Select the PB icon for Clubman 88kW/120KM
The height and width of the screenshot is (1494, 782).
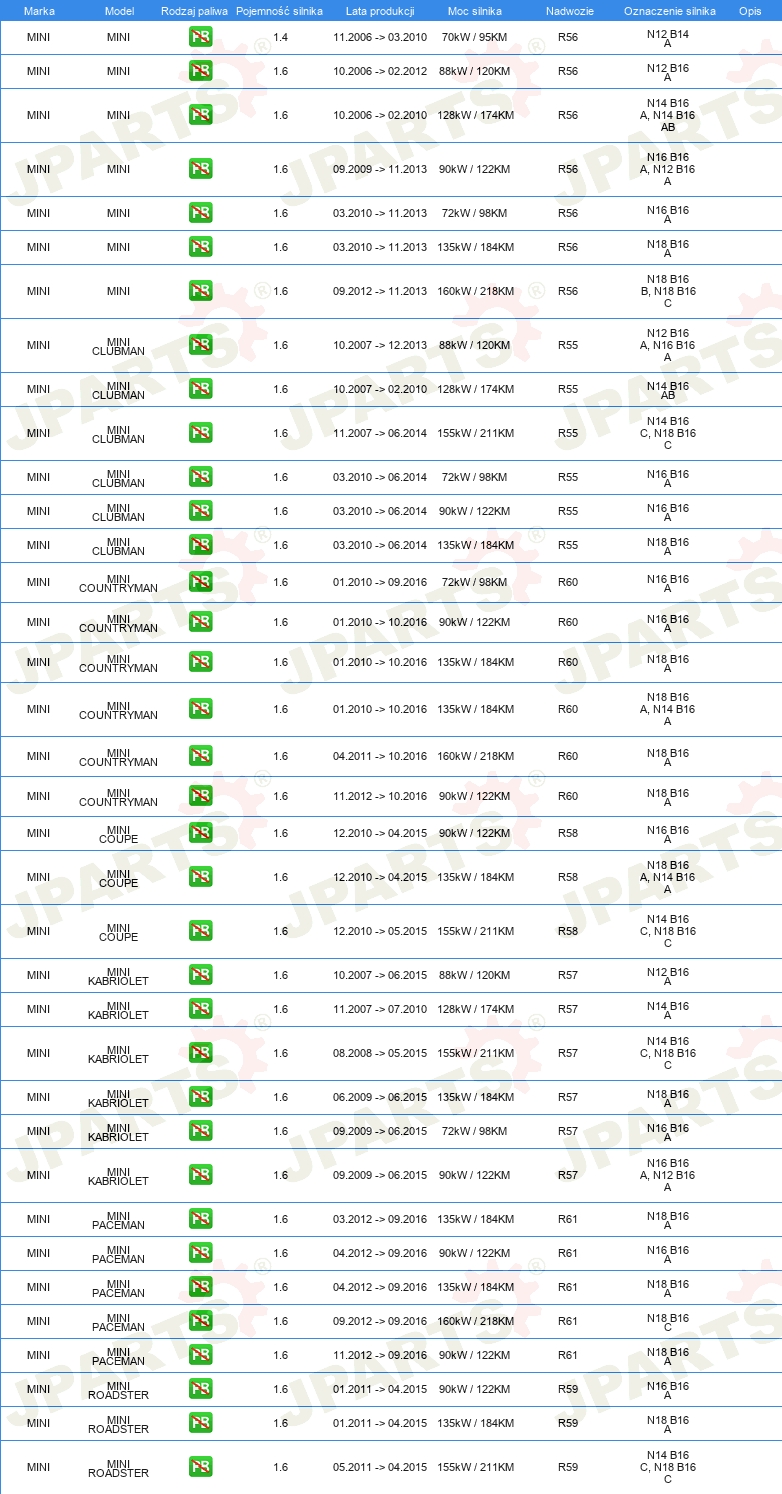pyautogui.click(x=200, y=345)
